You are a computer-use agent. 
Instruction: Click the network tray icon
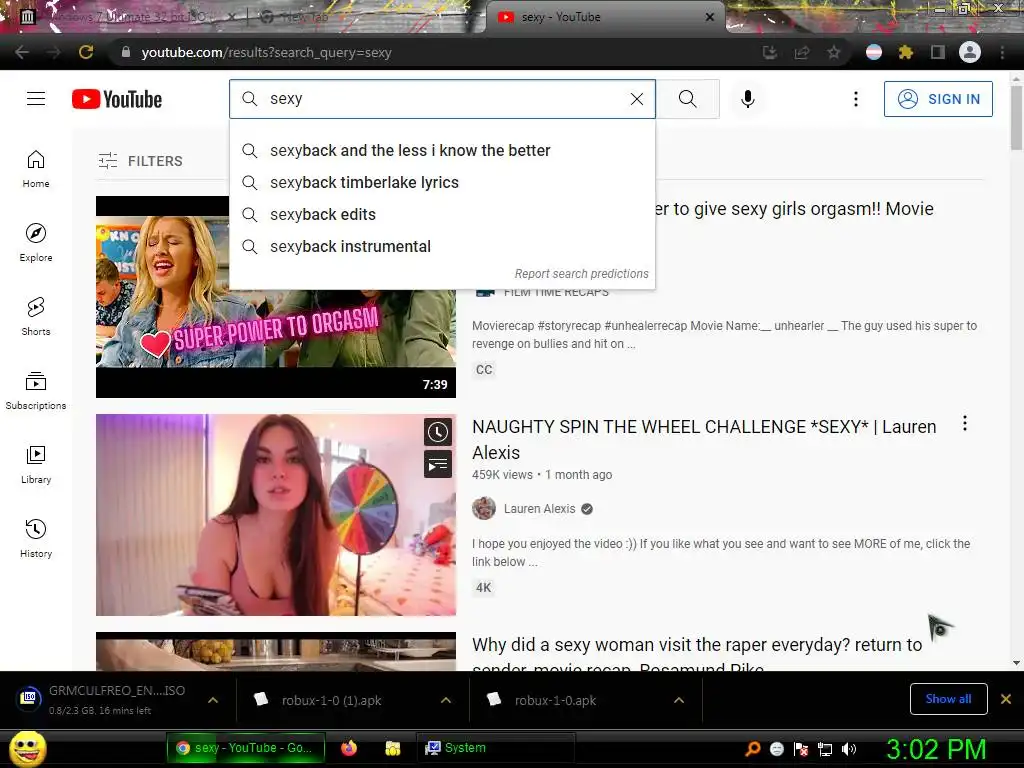(x=825, y=749)
